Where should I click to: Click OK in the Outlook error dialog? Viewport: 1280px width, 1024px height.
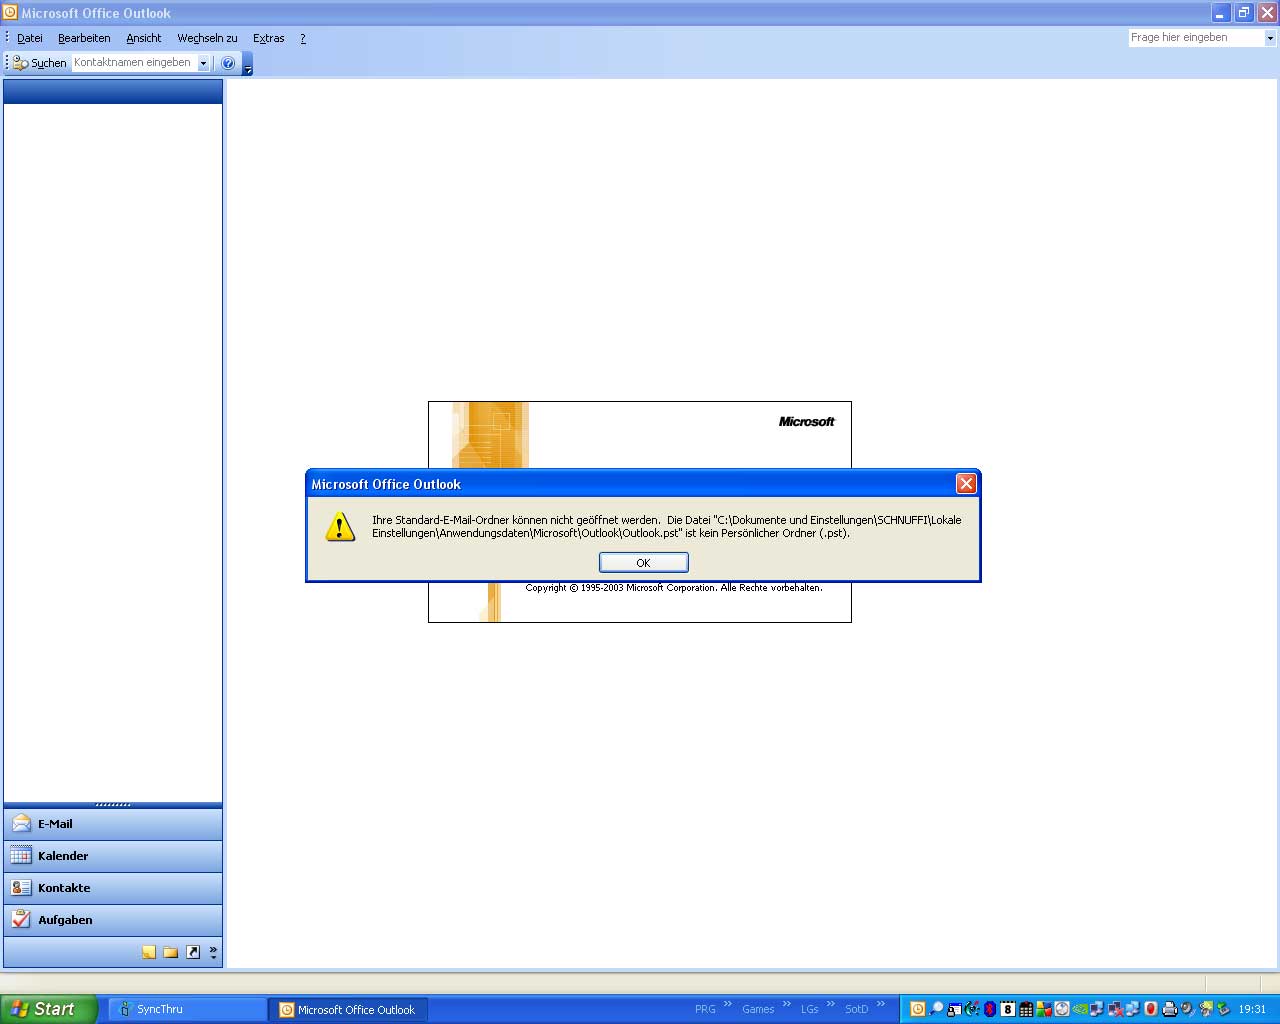tap(643, 563)
